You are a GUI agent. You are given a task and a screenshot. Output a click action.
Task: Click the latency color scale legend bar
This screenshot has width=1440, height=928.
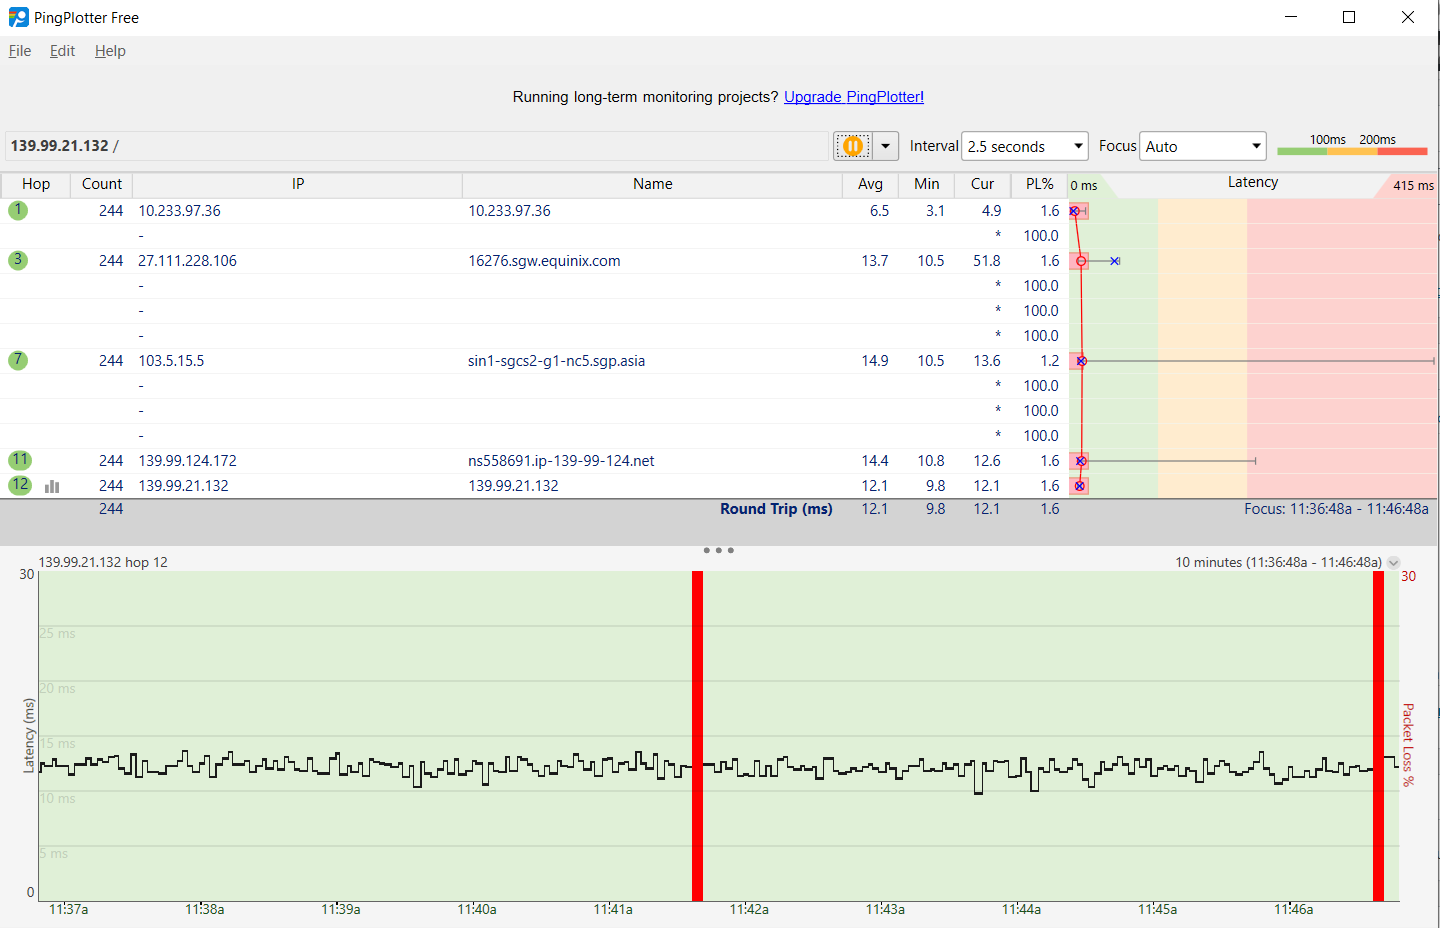(1352, 151)
